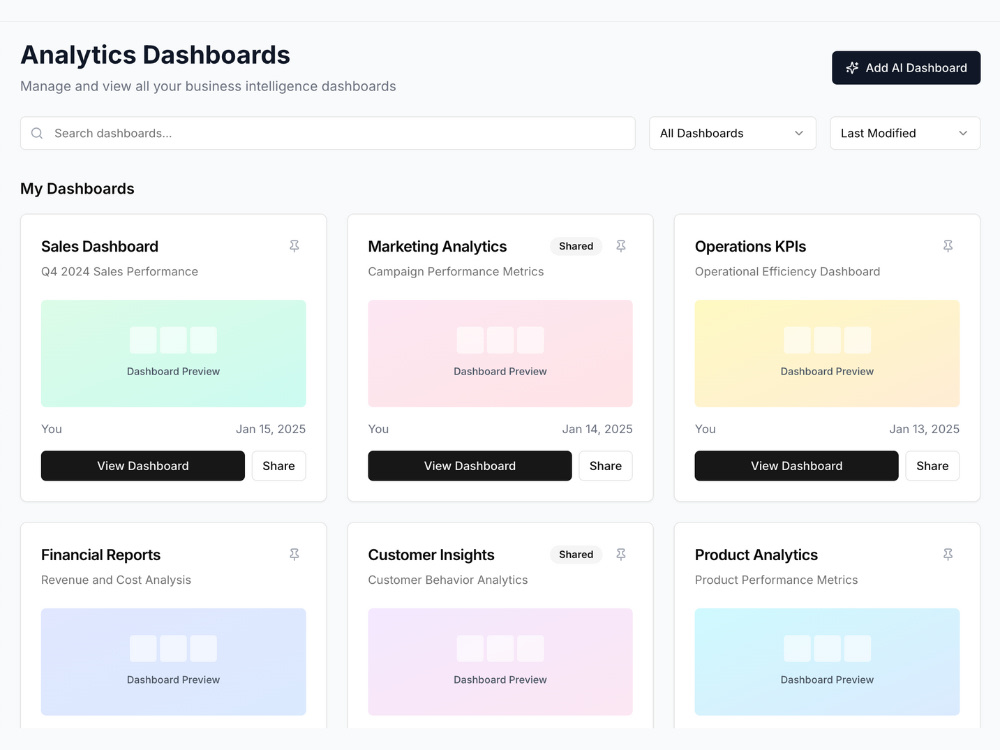1000x750 pixels.
Task: Click the sparkle icon on Add AI Dashboard
Action: 852,68
